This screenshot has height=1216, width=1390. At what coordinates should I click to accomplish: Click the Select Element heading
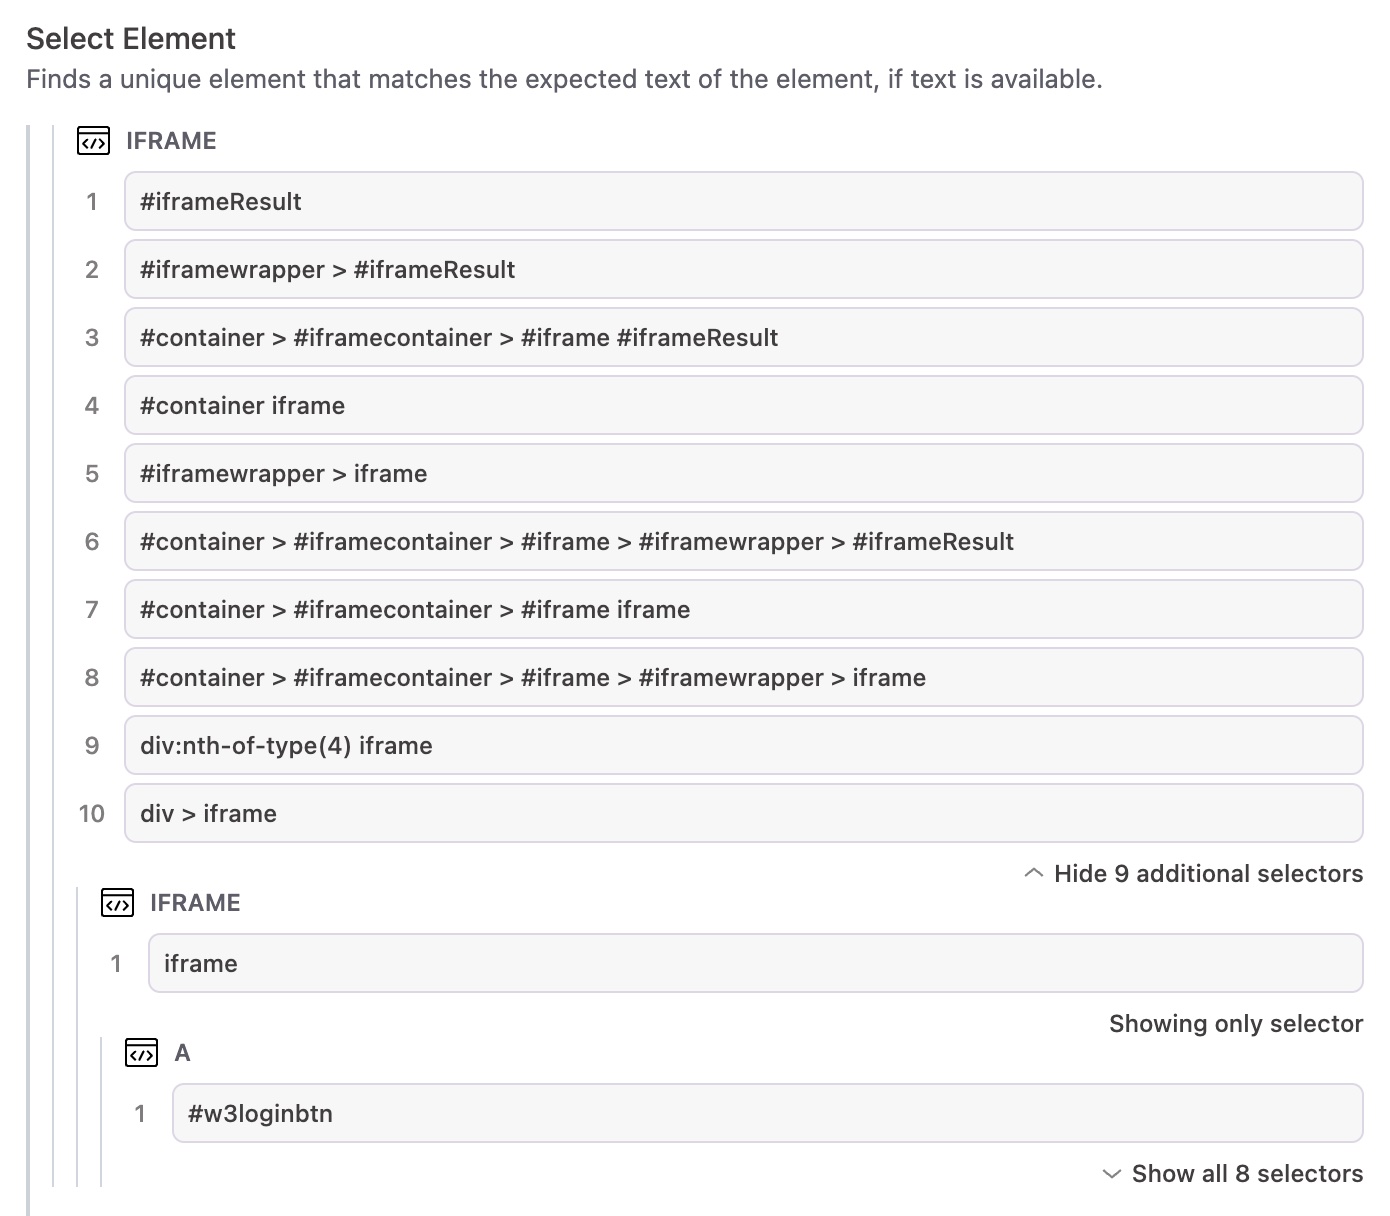pos(130,38)
